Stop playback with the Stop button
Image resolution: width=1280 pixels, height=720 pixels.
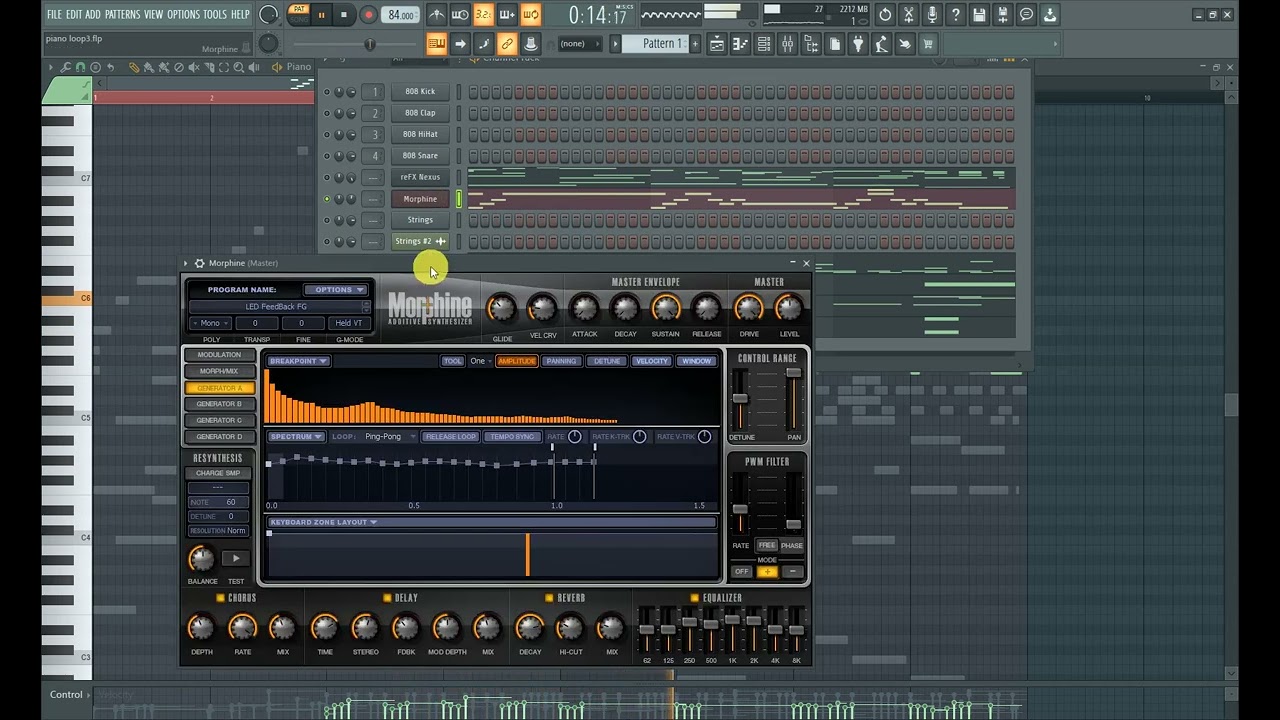click(344, 15)
